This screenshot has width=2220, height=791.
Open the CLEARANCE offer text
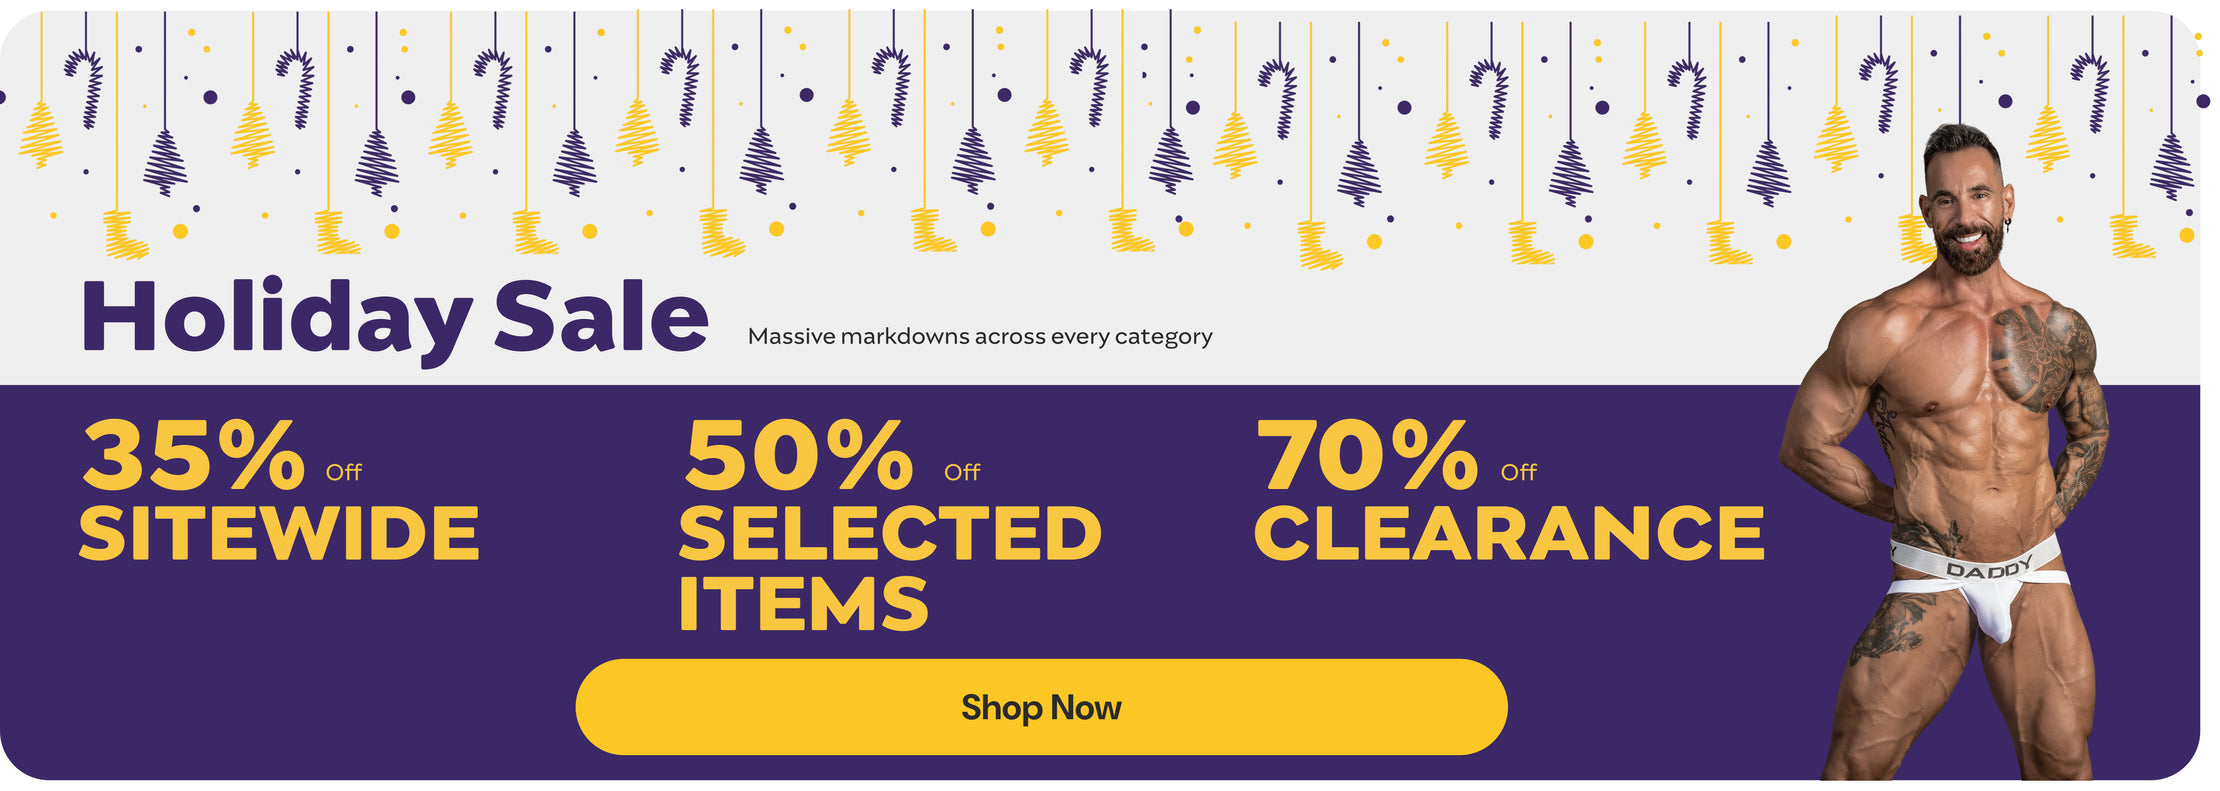tap(1509, 533)
